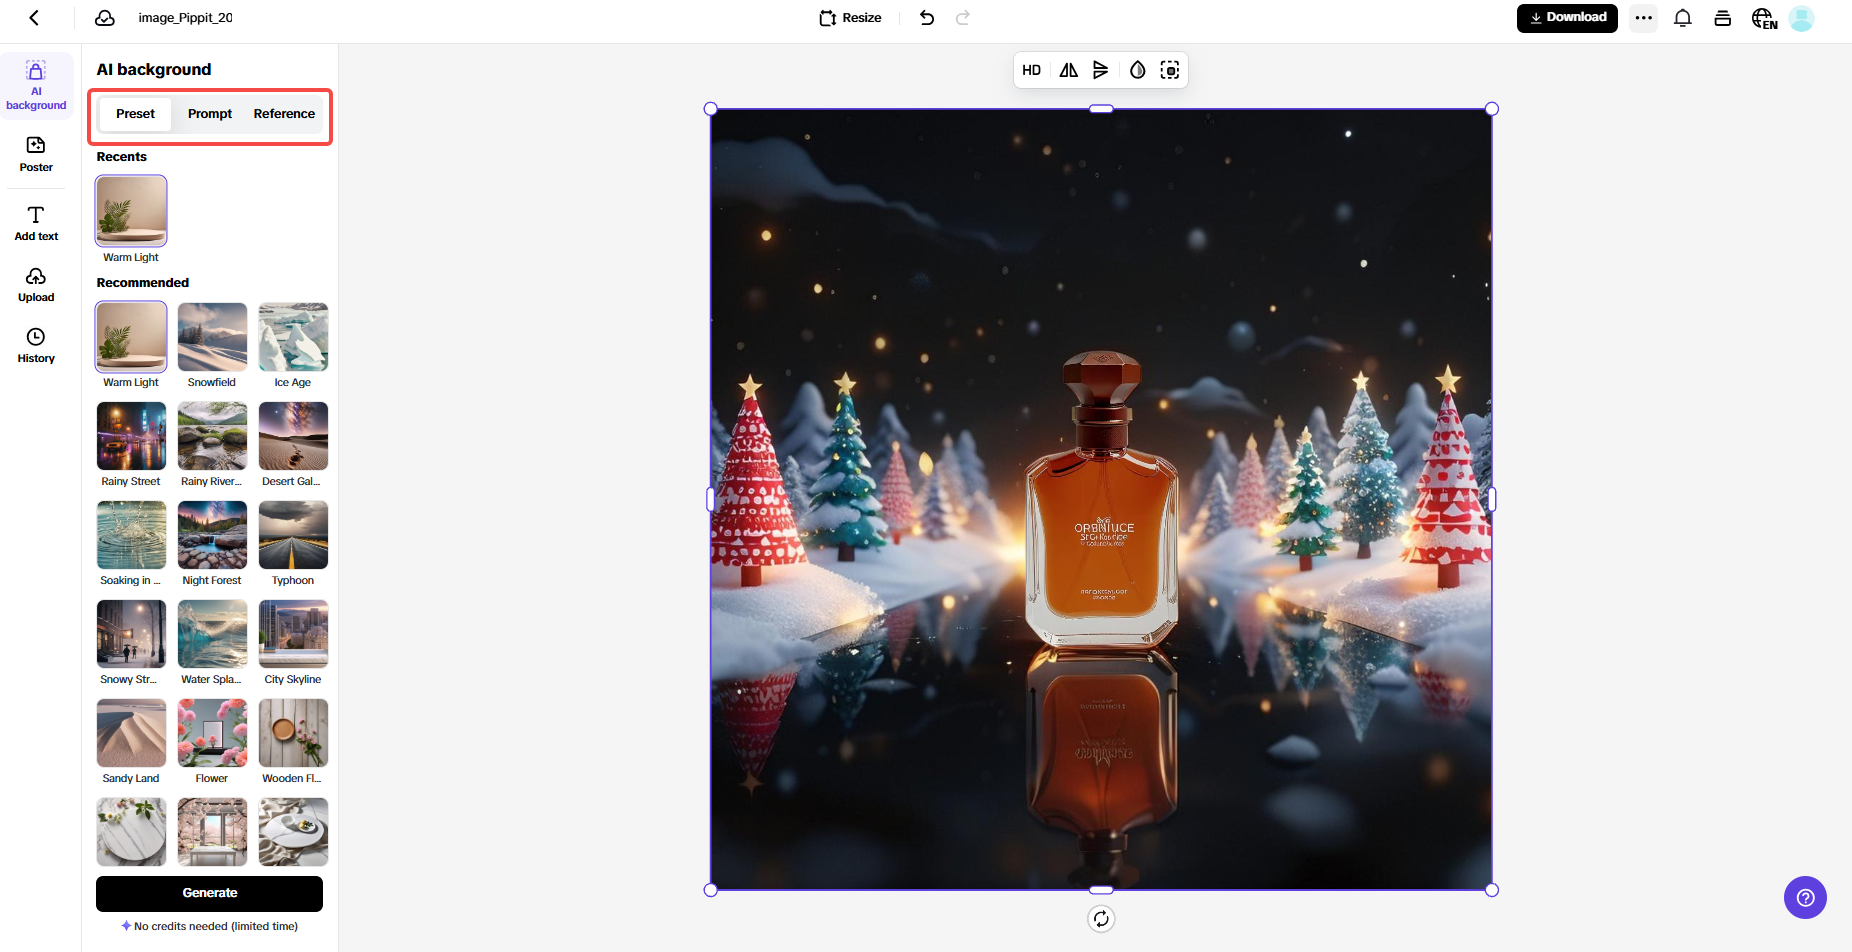Open the Resize options at the top

point(849,17)
